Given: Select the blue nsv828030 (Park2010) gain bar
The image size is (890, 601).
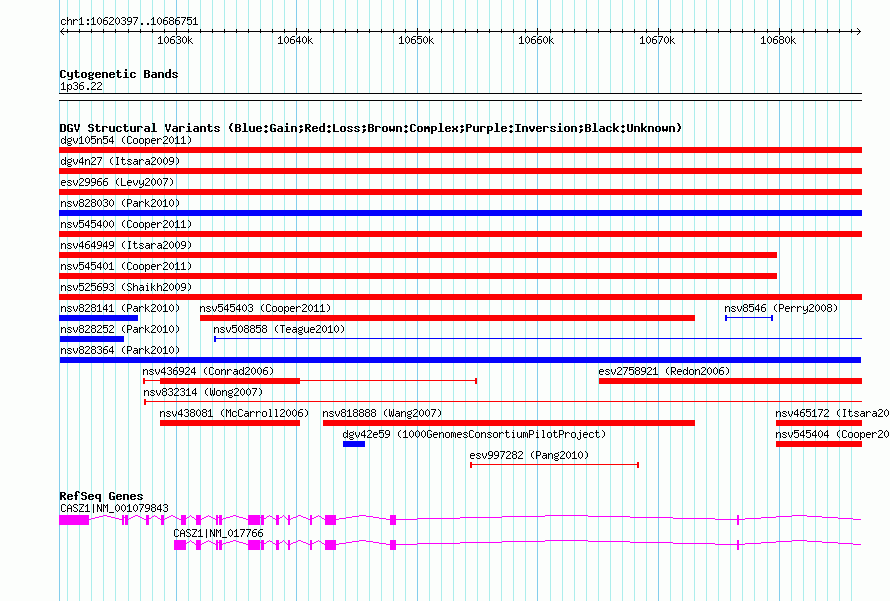Looking at the screenshot, I should point(460,213).
